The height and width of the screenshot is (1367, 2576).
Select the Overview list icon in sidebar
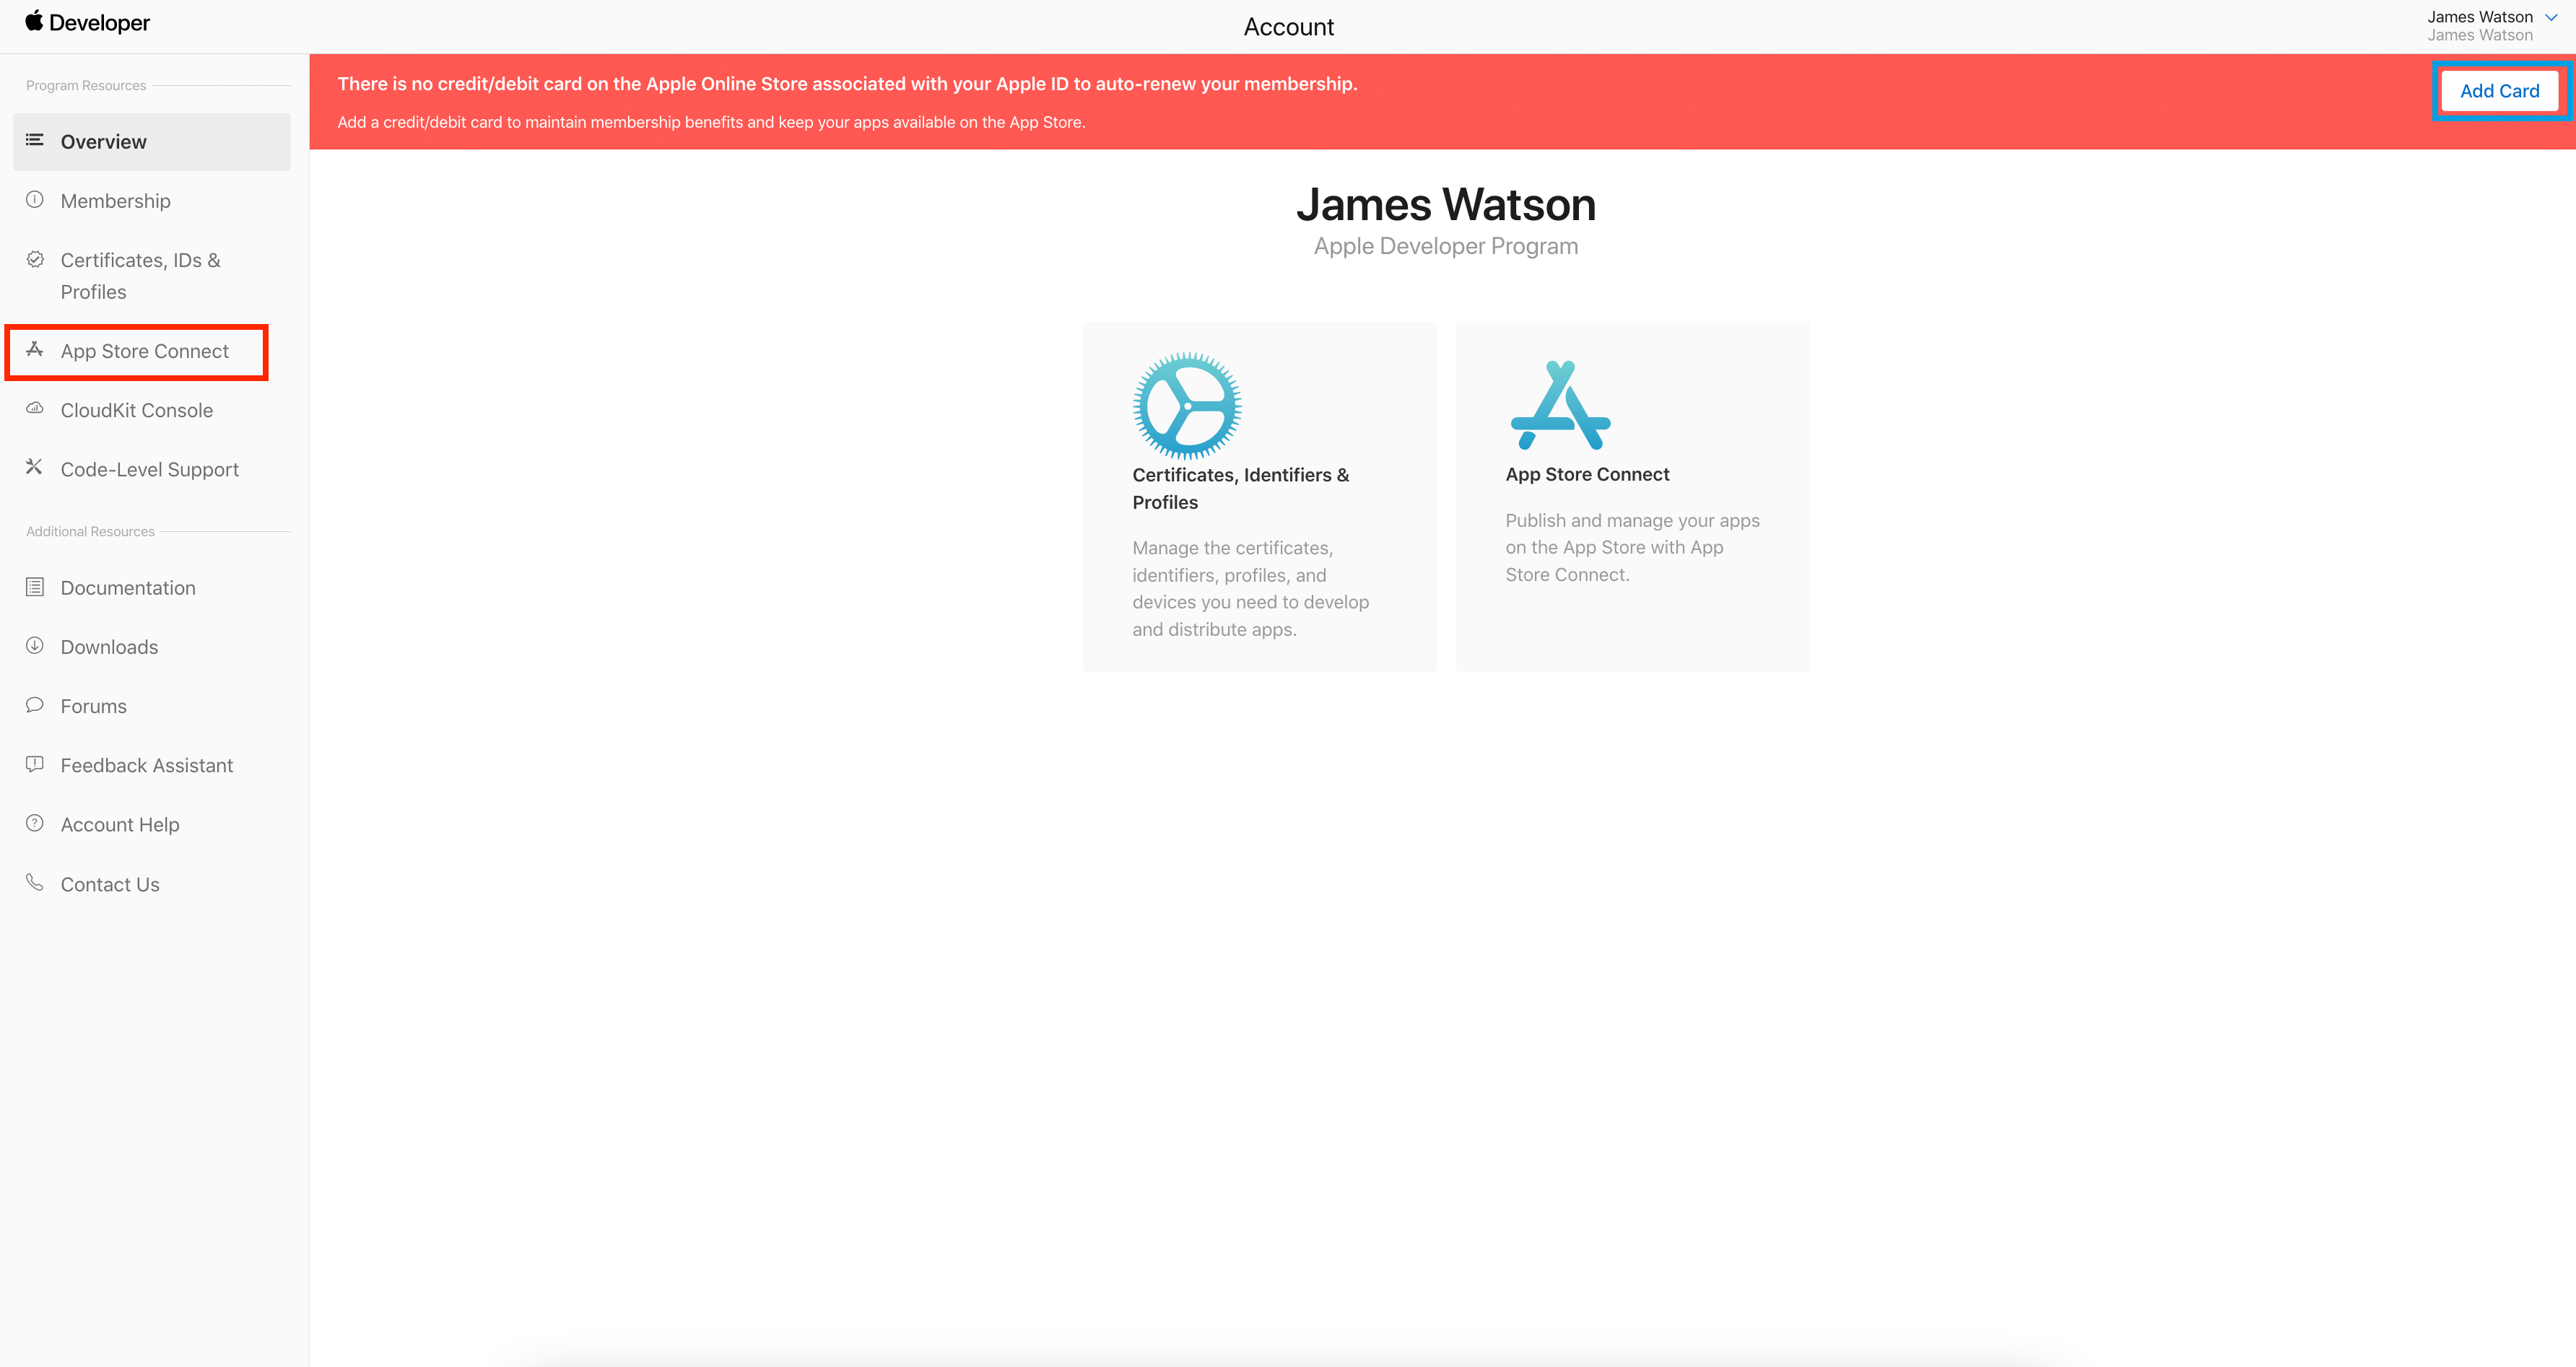tap(35, 140)
